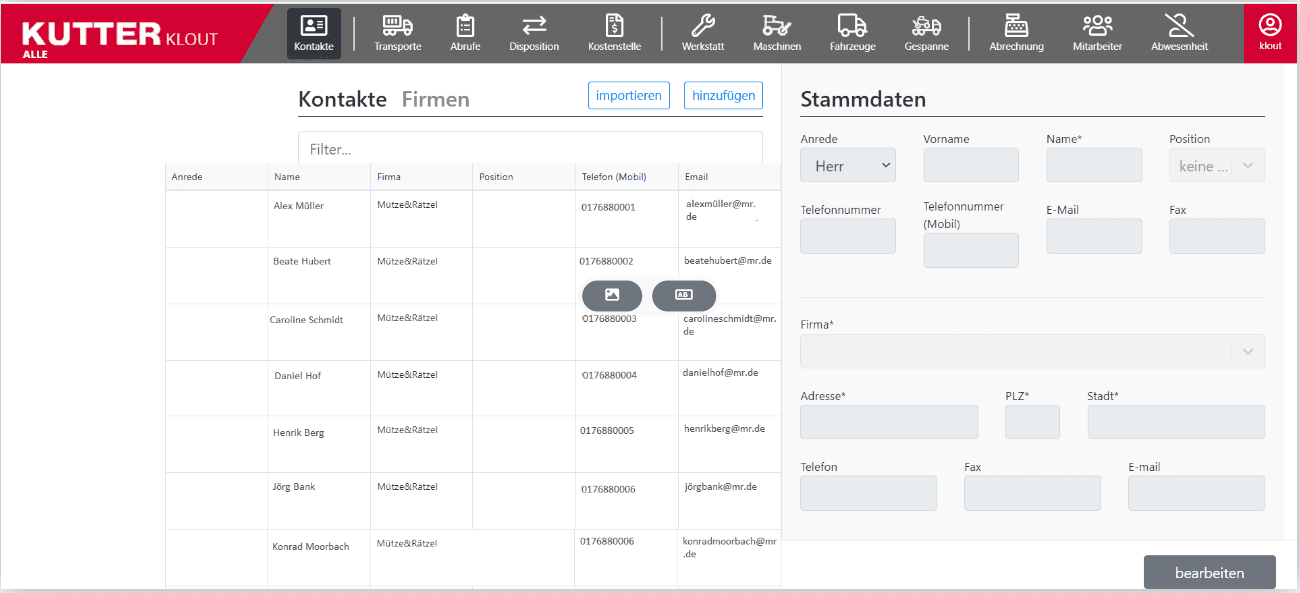The image size is (1300, 593).
Task: Open Disposition arrows icon
Action: pyautogui.click(x=534, y=25)
